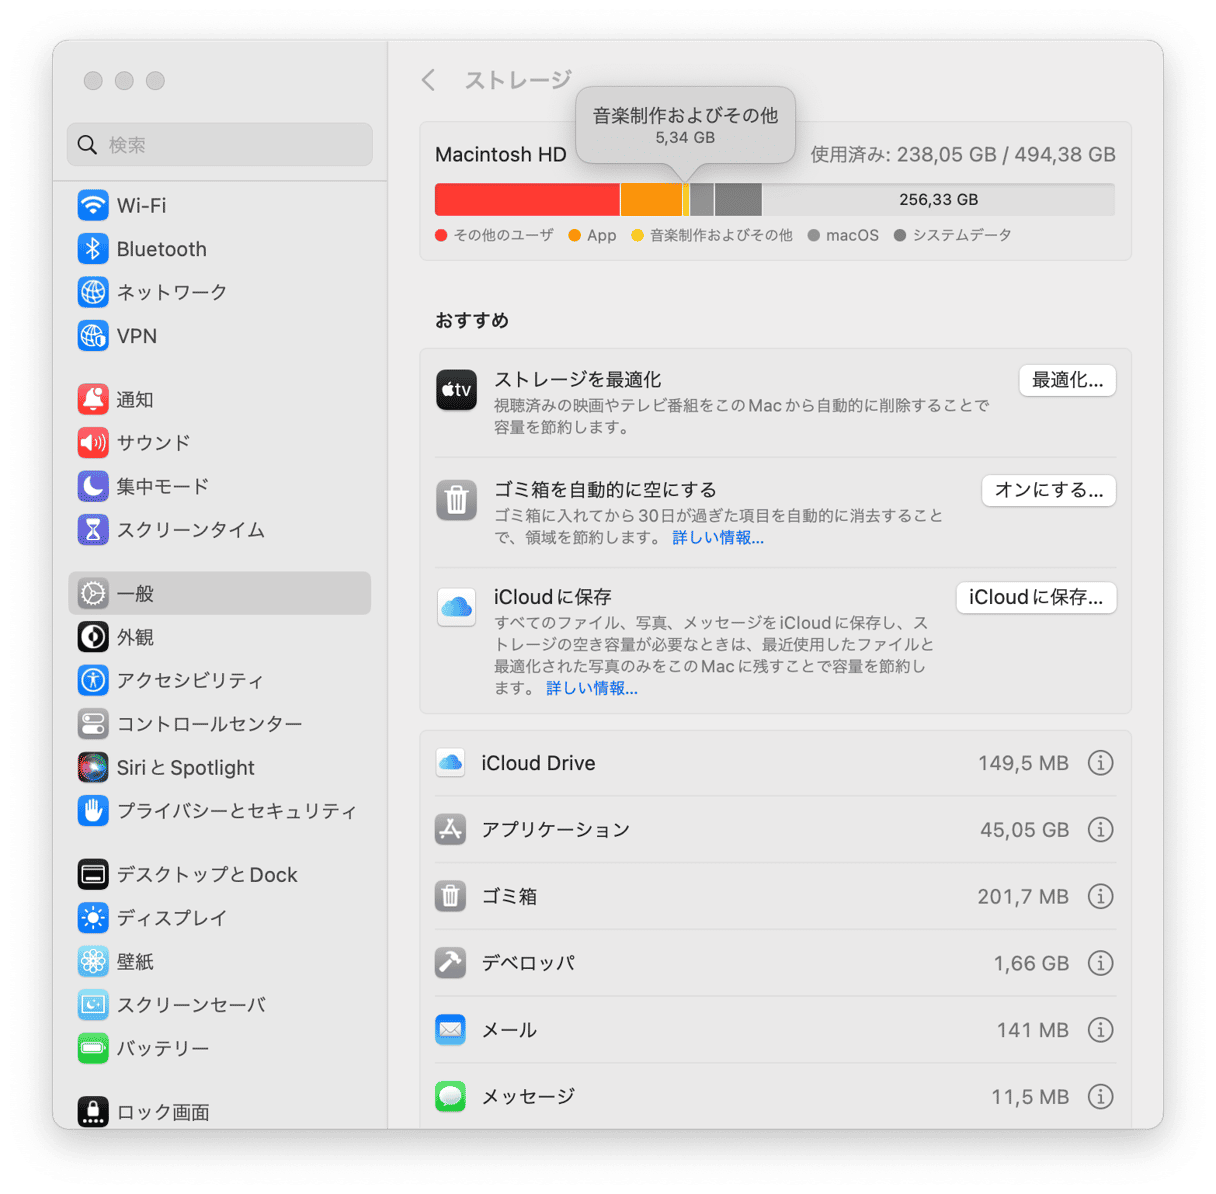Viewport: 1216px width, 1194px height.
Task: Open the Wi-Fi settings icon in the sidebar
Action: pyautogui.click(x=93, y=205)
